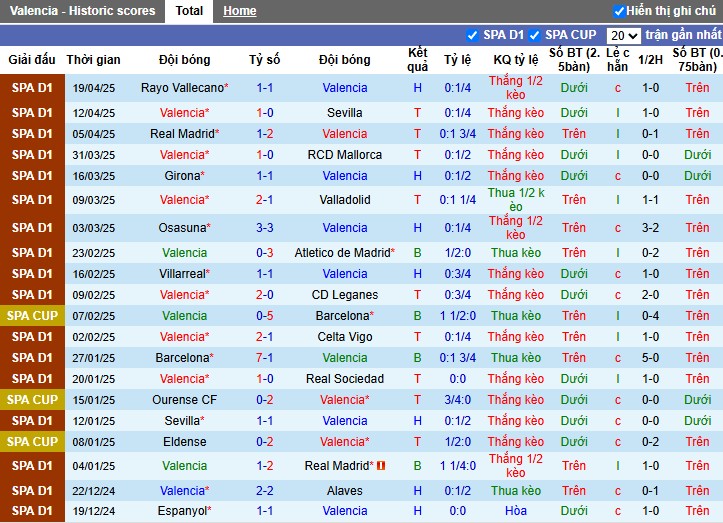Click the date 19/12/24
This screenshot has width=723, height=523.
click(x=94, y=511)
